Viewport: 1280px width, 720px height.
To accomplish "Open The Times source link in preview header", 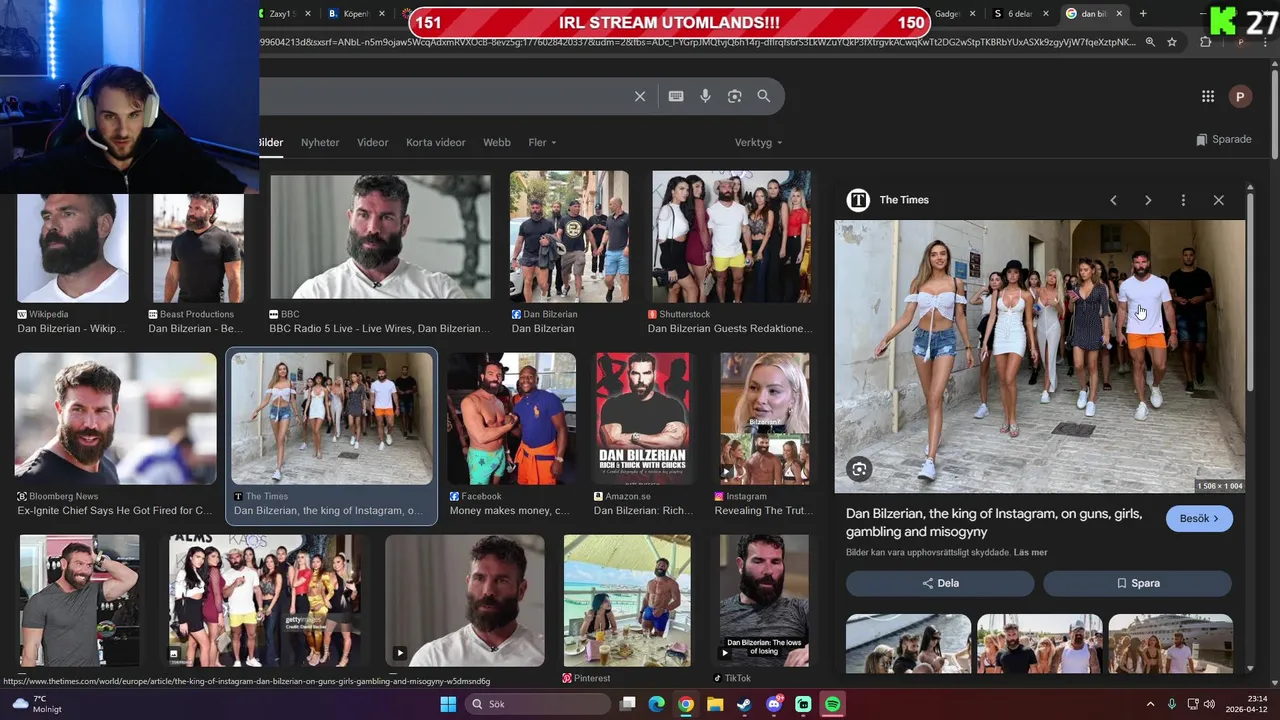I will pos(889,200).
